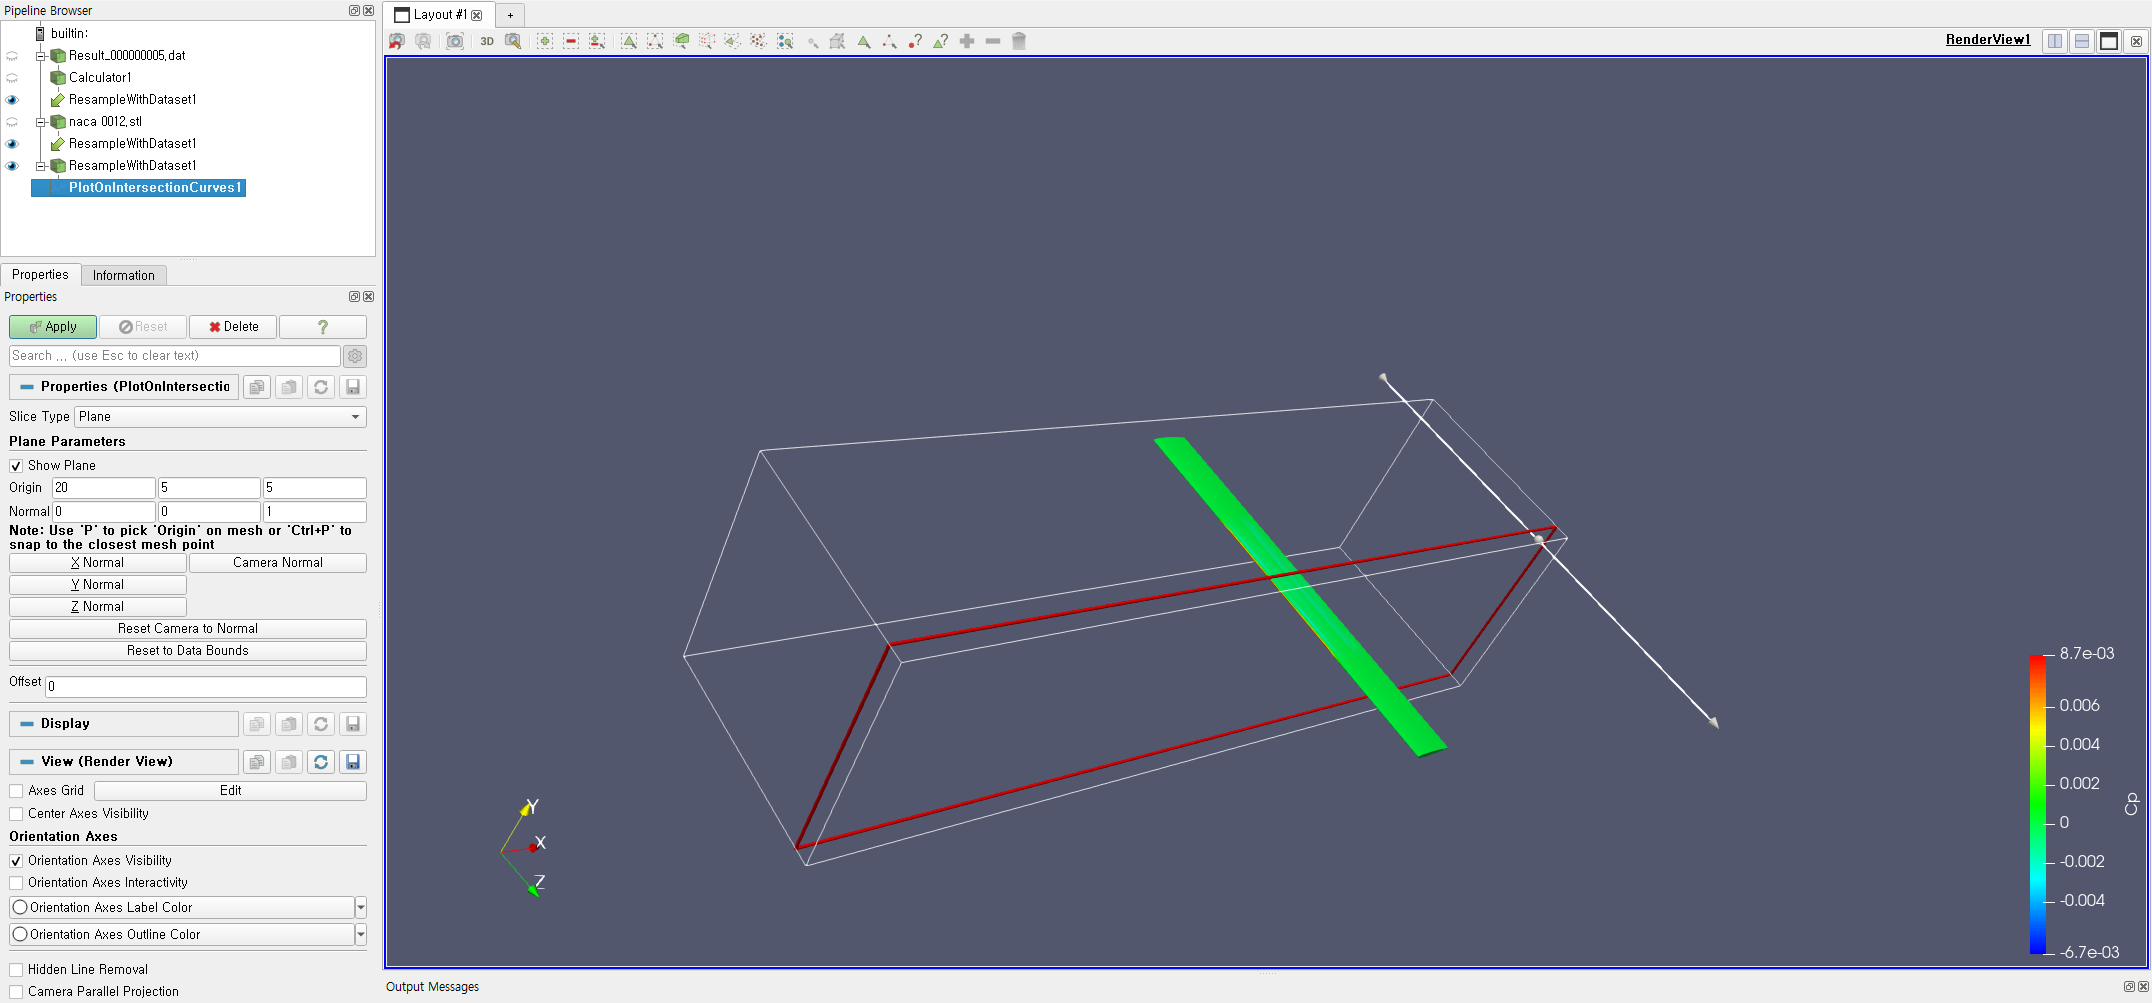
Task: Enable the Axes Grid checkbox
Action: tap(16, 791)
